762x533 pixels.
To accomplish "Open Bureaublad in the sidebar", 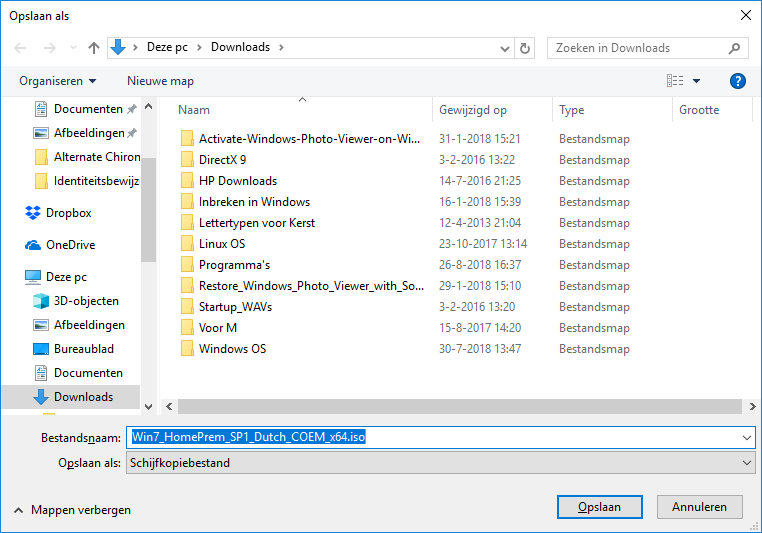I will [x=73, y=349].
